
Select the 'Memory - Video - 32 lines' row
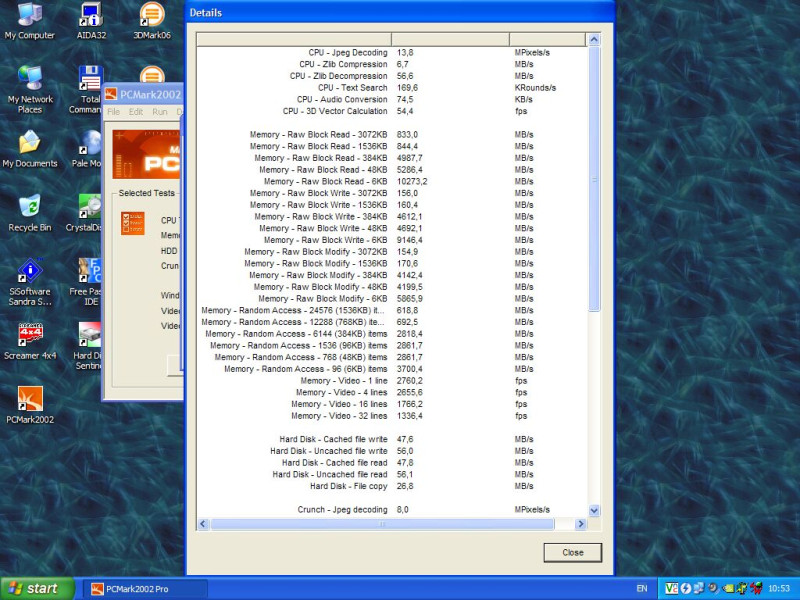tap(392, 416)
